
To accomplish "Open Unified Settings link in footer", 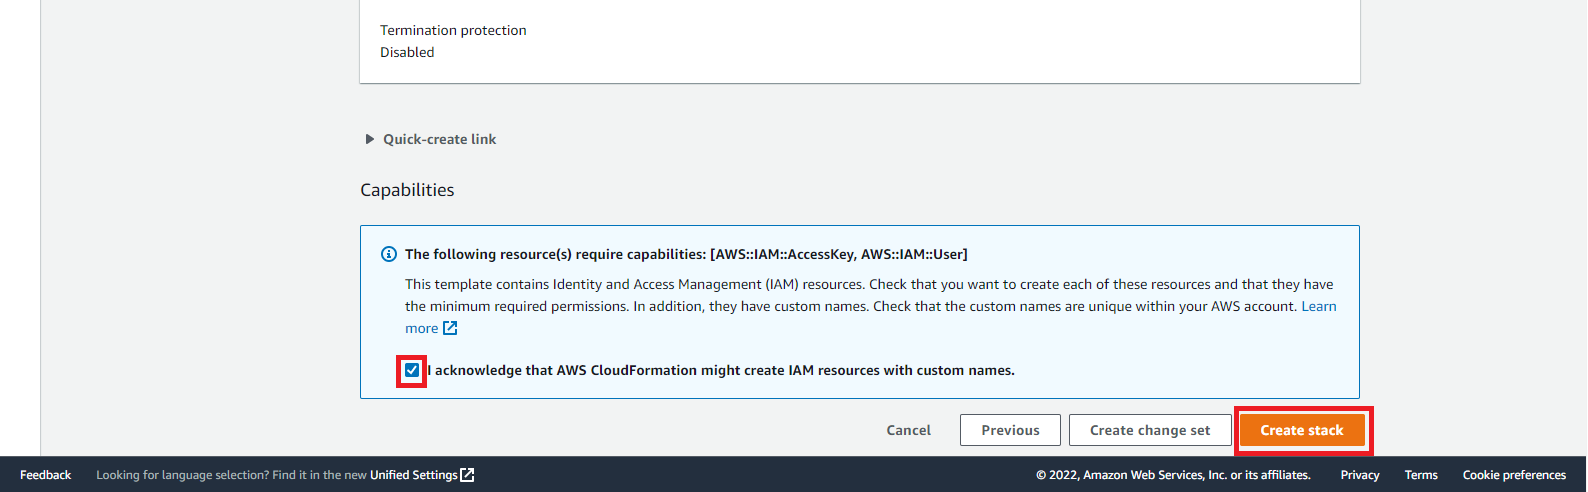I will (x=413, y=475).
